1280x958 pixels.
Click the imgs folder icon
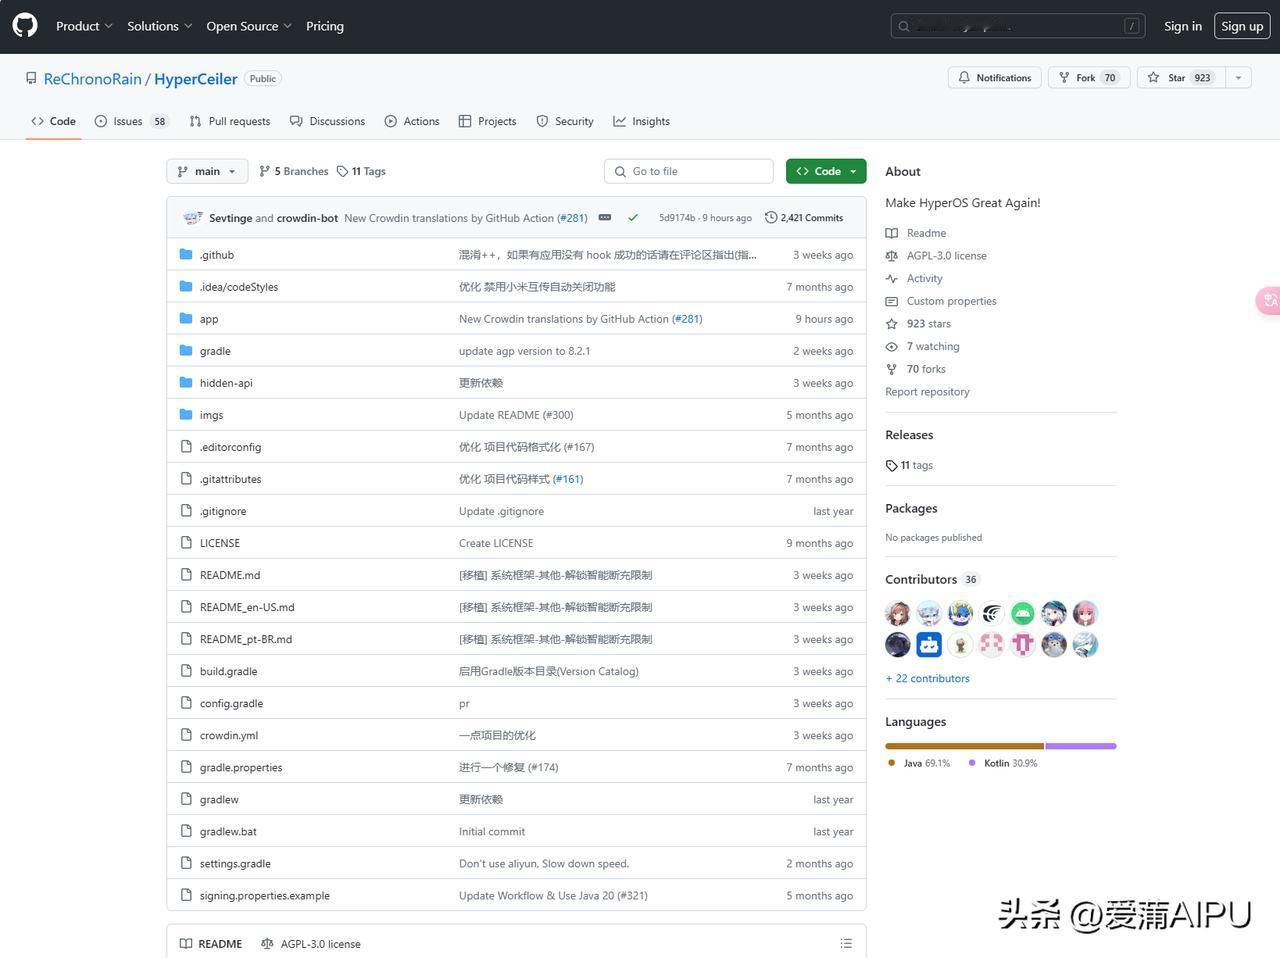click(186, 414)
